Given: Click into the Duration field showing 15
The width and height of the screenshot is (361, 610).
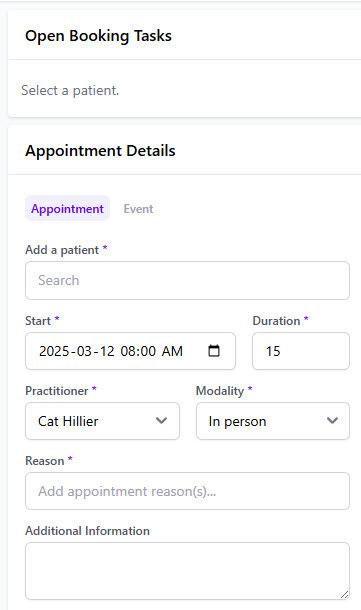Looking at the screenshot, I should pyautogui.click(x=301, y=351).
